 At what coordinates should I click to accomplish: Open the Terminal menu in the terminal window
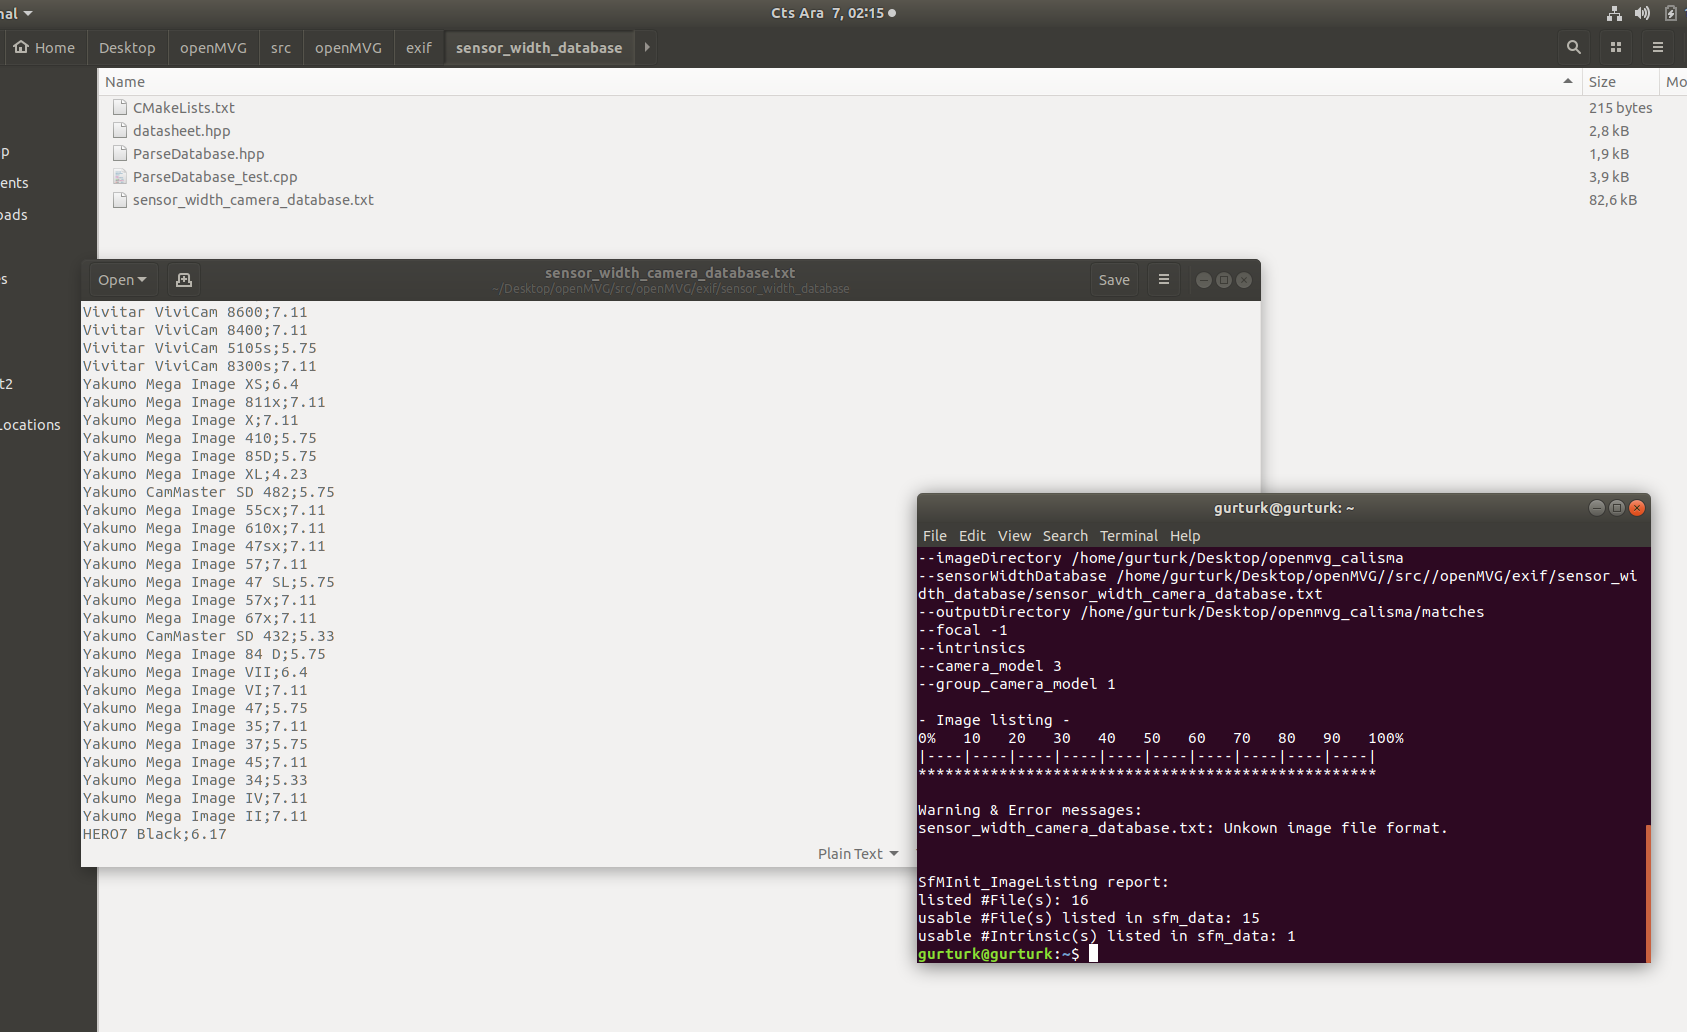(1128, 536)
